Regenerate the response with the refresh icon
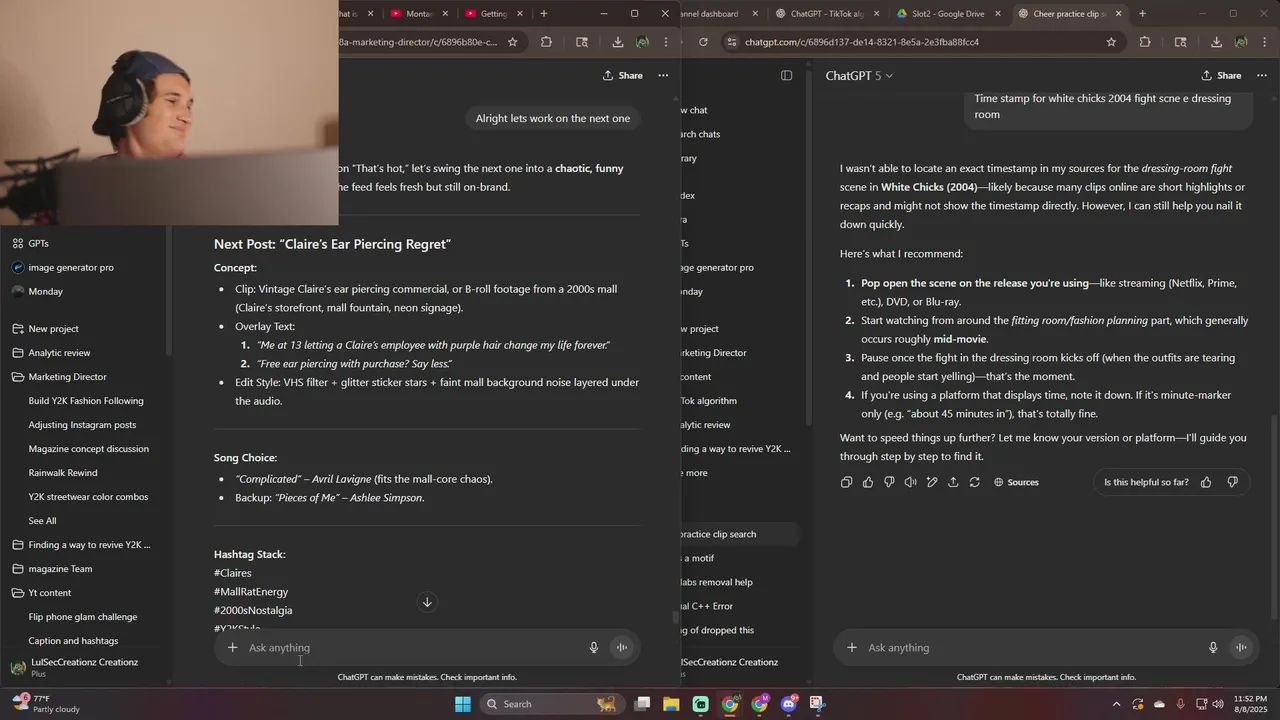This screenshot has width=1280, height=720. pyautogui.click(x=974, y=482)
